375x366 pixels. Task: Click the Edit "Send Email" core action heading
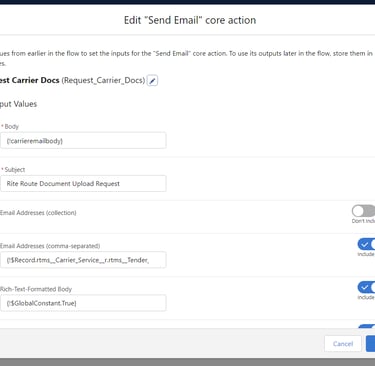pyautogui.click(x=190, y=20)
